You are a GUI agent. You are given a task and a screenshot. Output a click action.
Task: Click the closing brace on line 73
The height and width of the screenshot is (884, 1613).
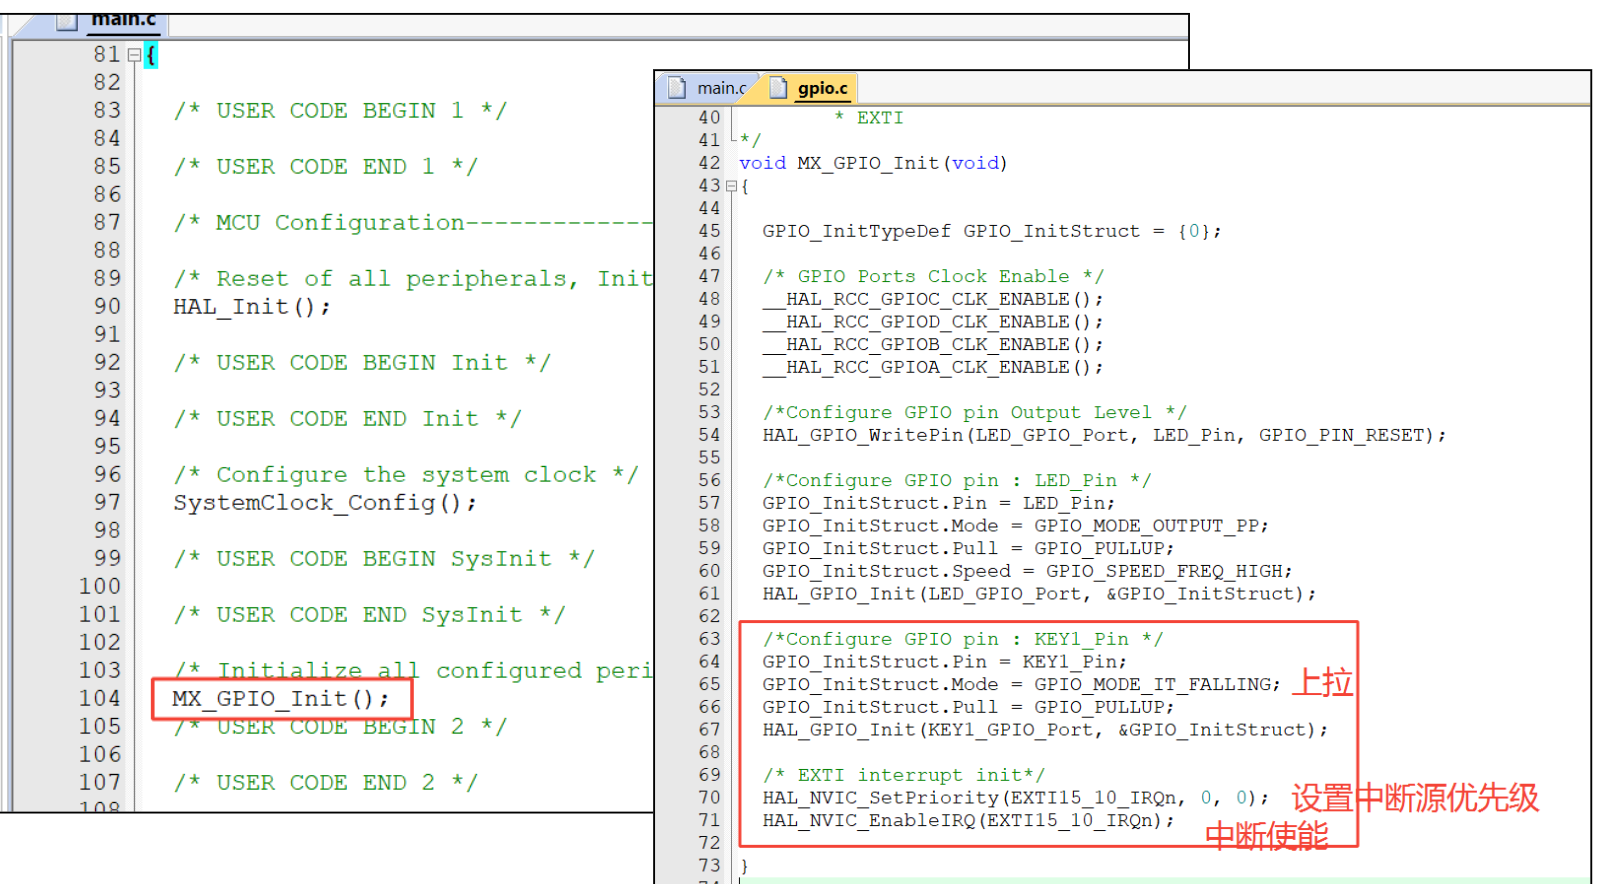[x=744, y=866]
